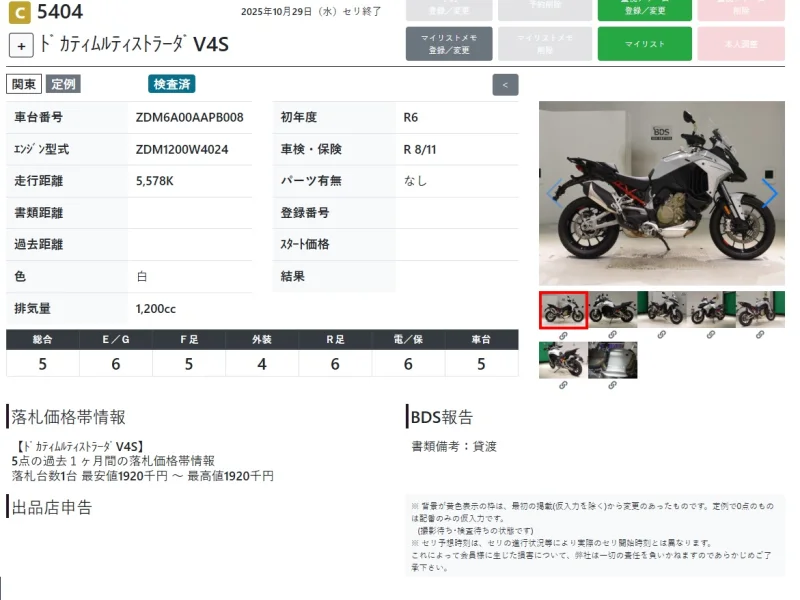Select the second motorcycle thumbnail
Screen dimensions: 800x600
(x=612, y=309)
